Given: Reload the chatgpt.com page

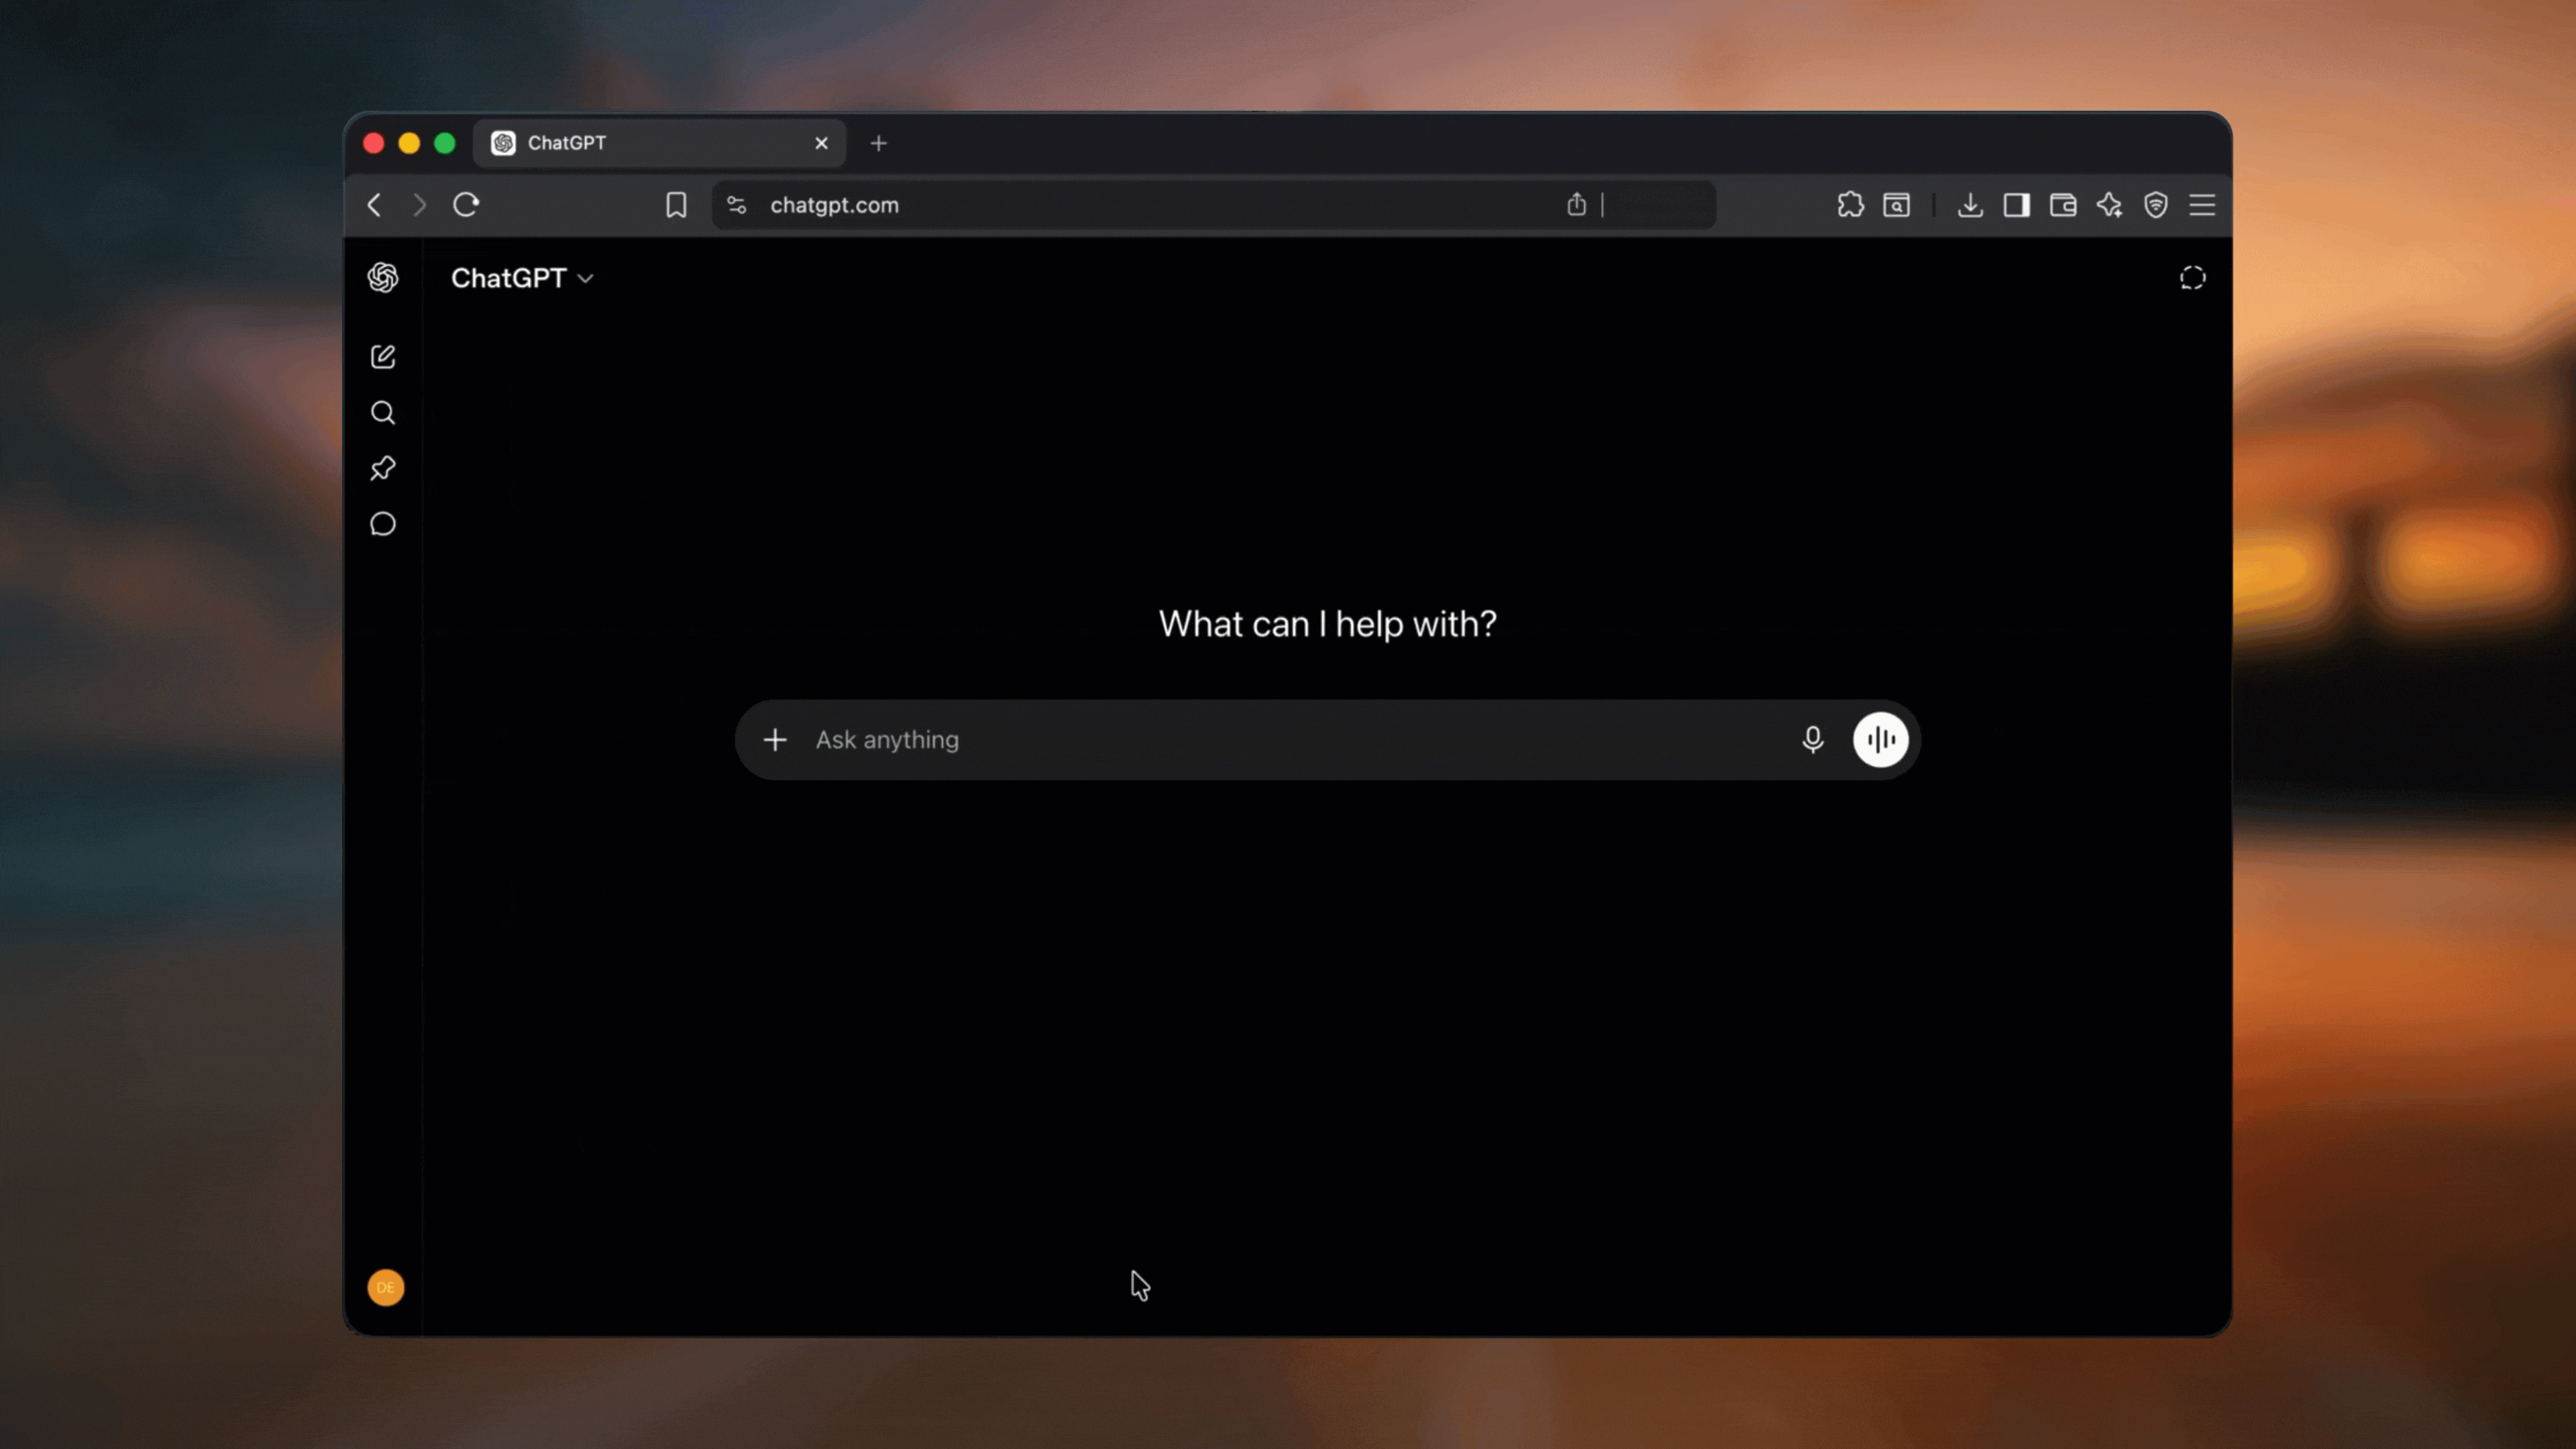Looking at the screenshot, I should click(466, 205).
